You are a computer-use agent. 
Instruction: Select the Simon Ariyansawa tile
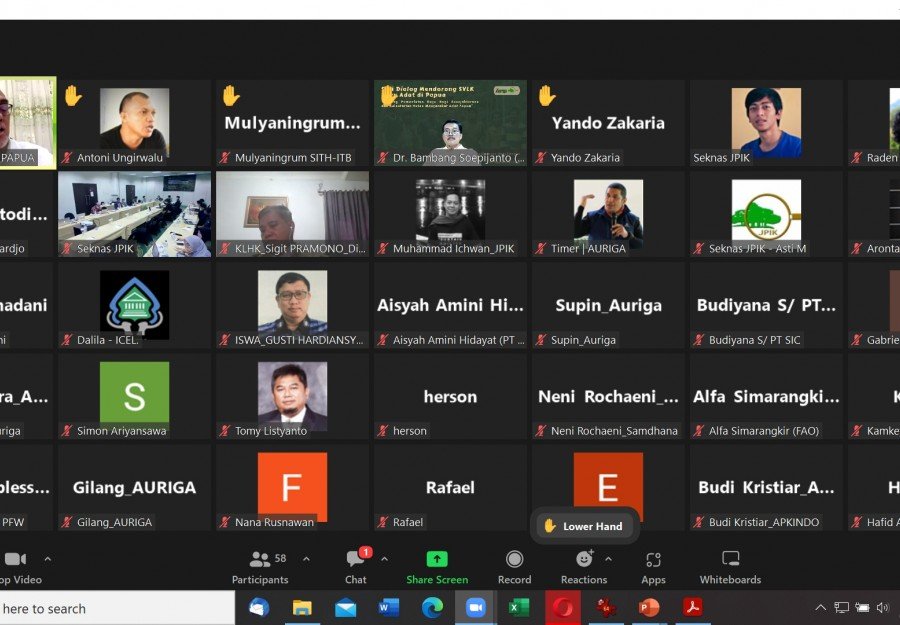click(134, 397)
